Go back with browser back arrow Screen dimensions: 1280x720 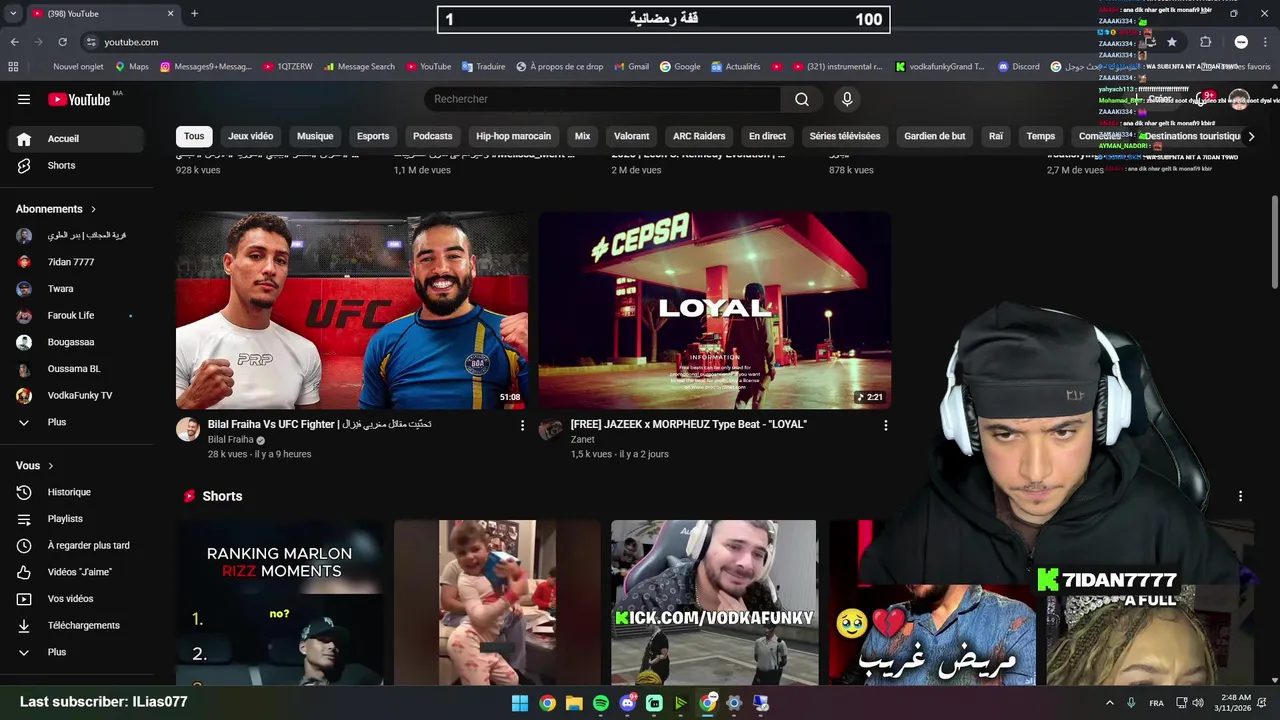click(x=14, y=42)
